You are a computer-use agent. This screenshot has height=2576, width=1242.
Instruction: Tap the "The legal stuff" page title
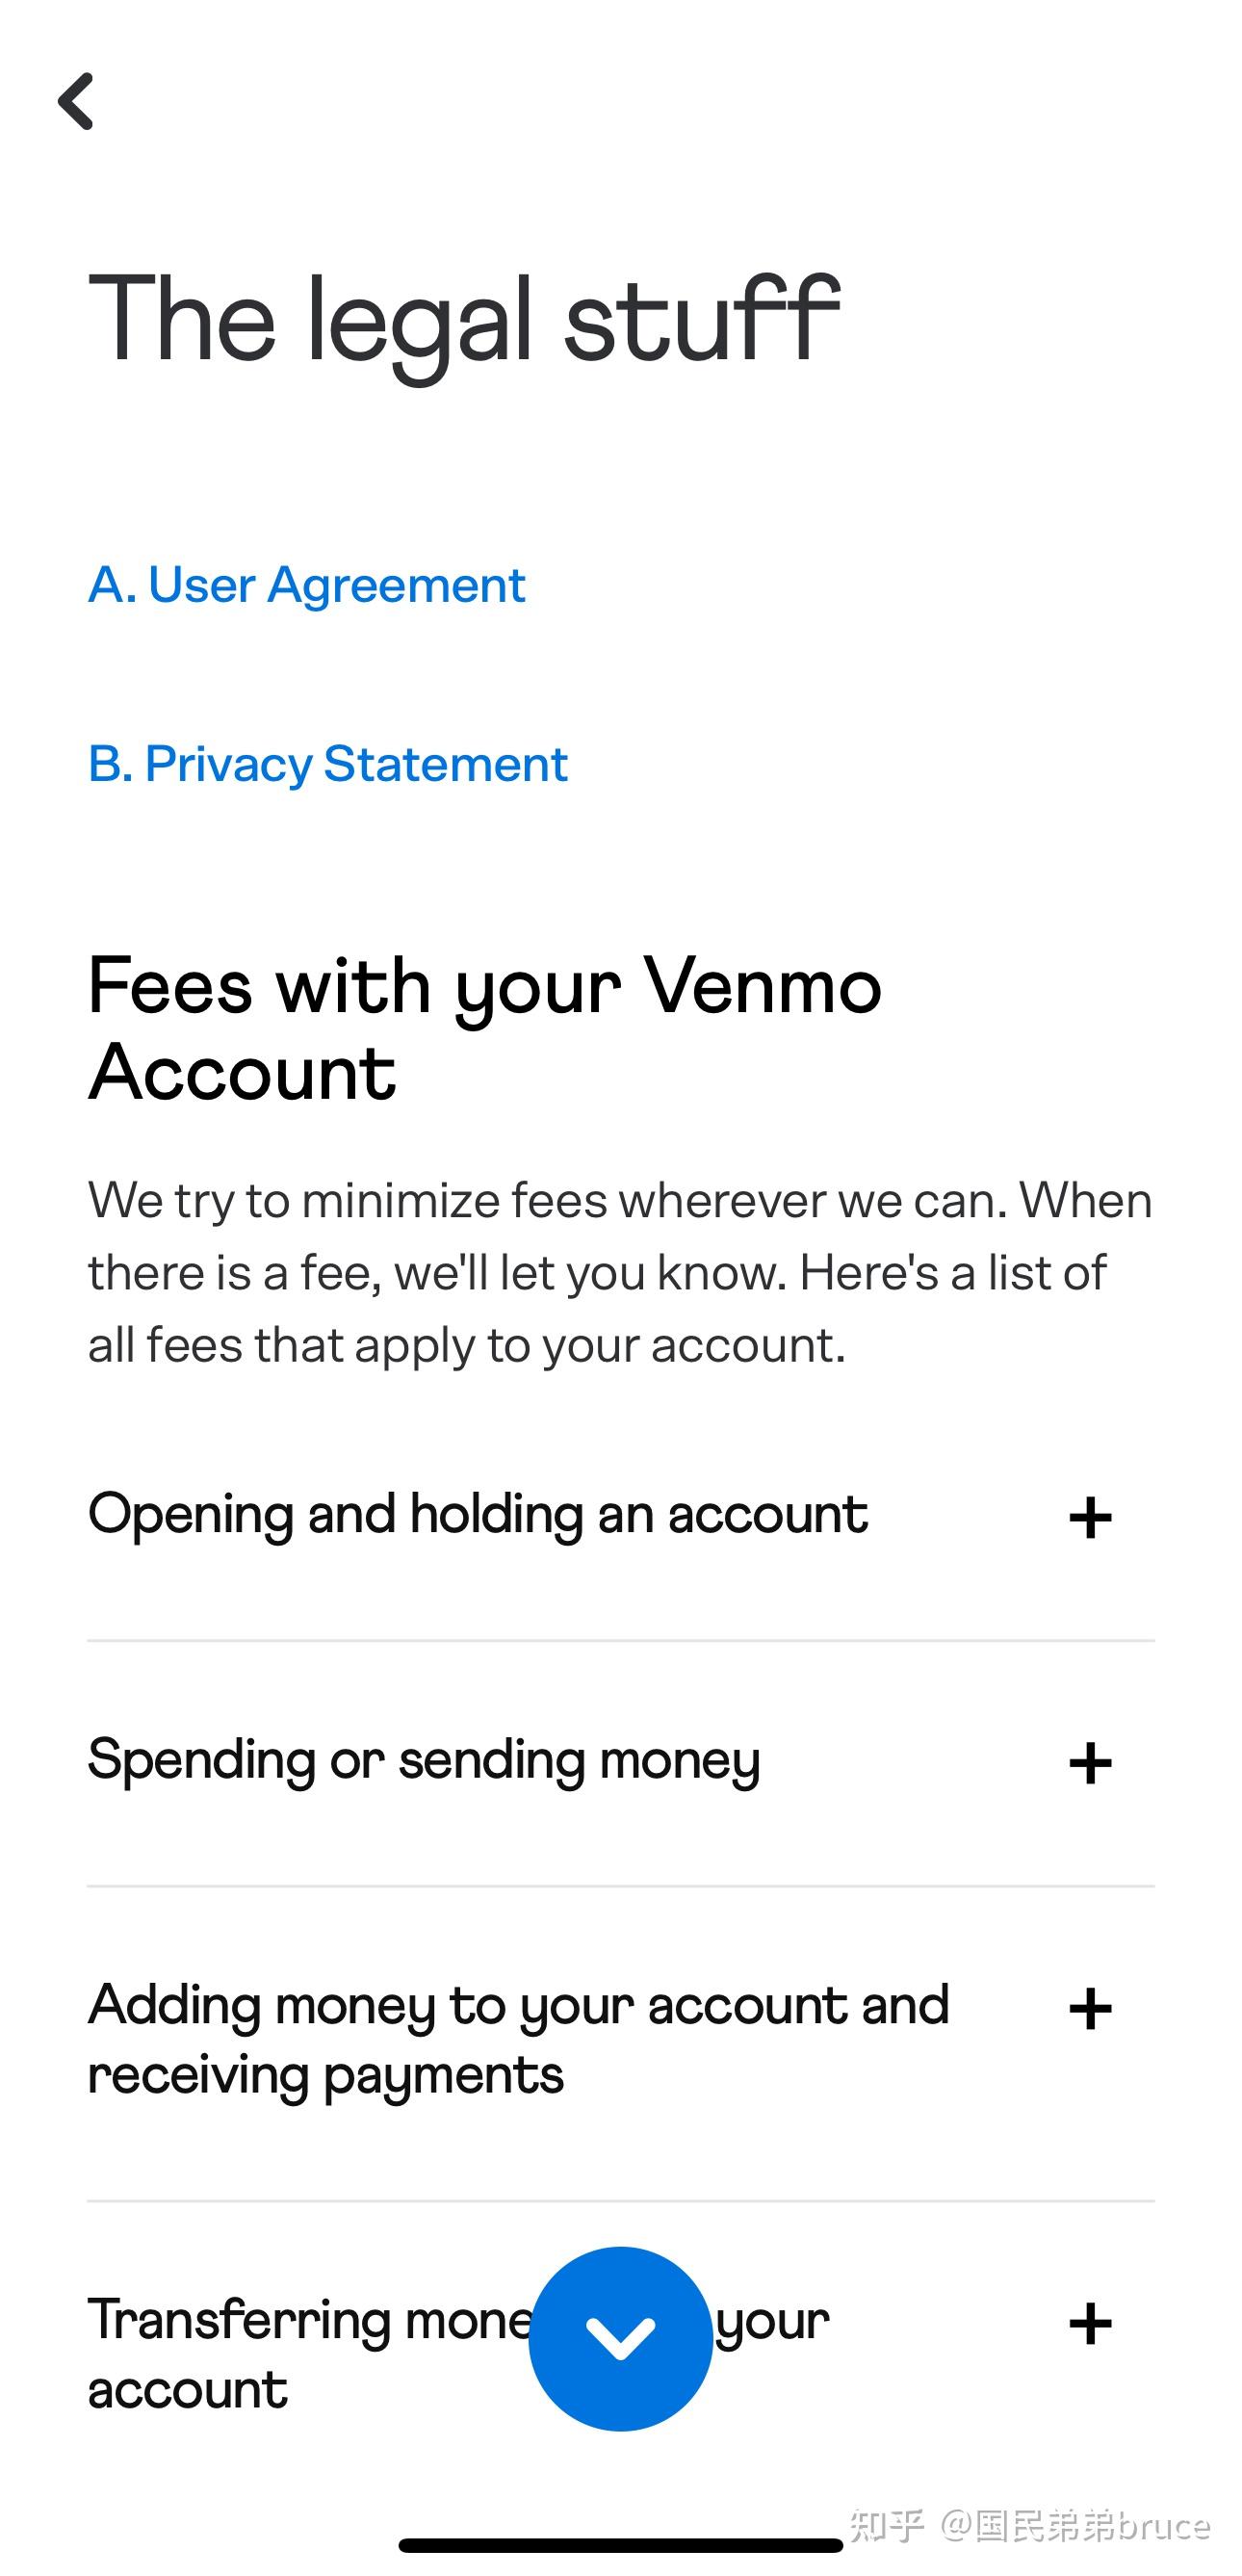point(464,320)
